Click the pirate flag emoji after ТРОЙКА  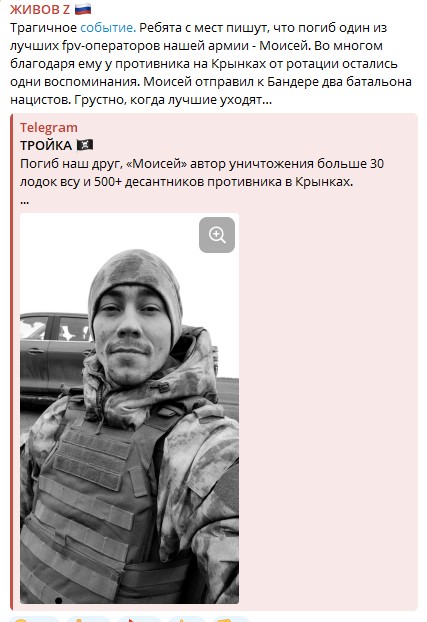click(x=85, y=145)
